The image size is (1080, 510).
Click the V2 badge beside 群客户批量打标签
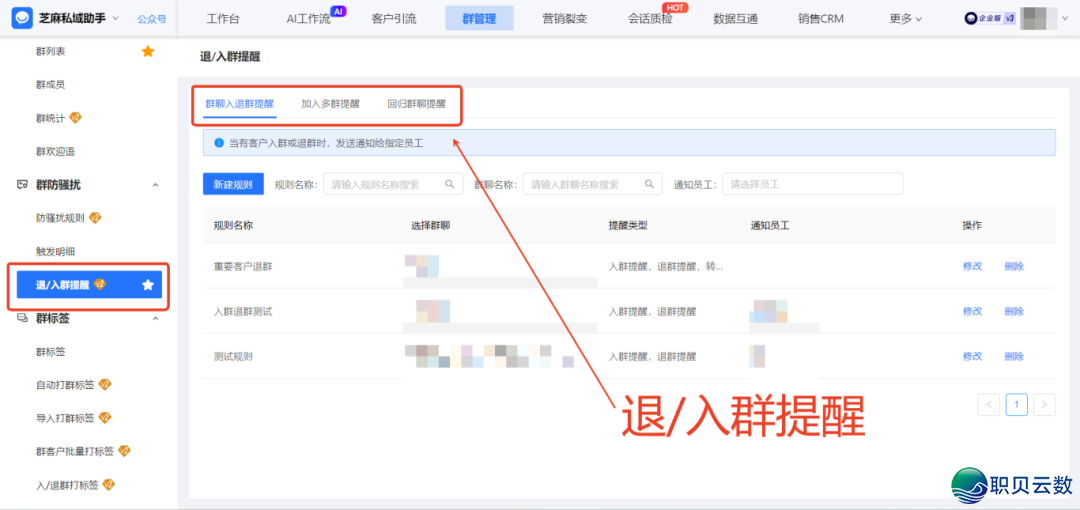[124, 451]
